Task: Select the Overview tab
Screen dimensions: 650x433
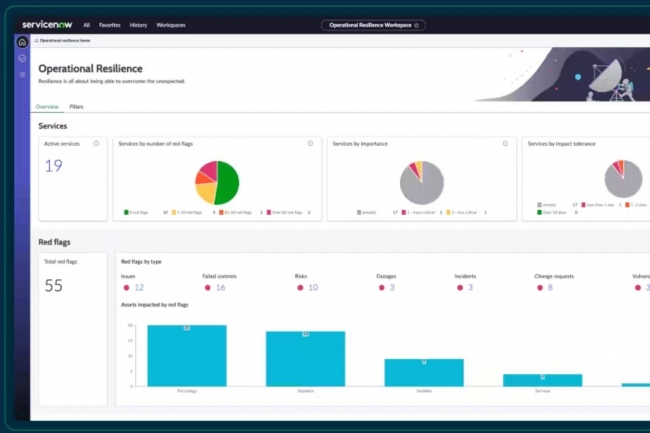Action: 47,105
